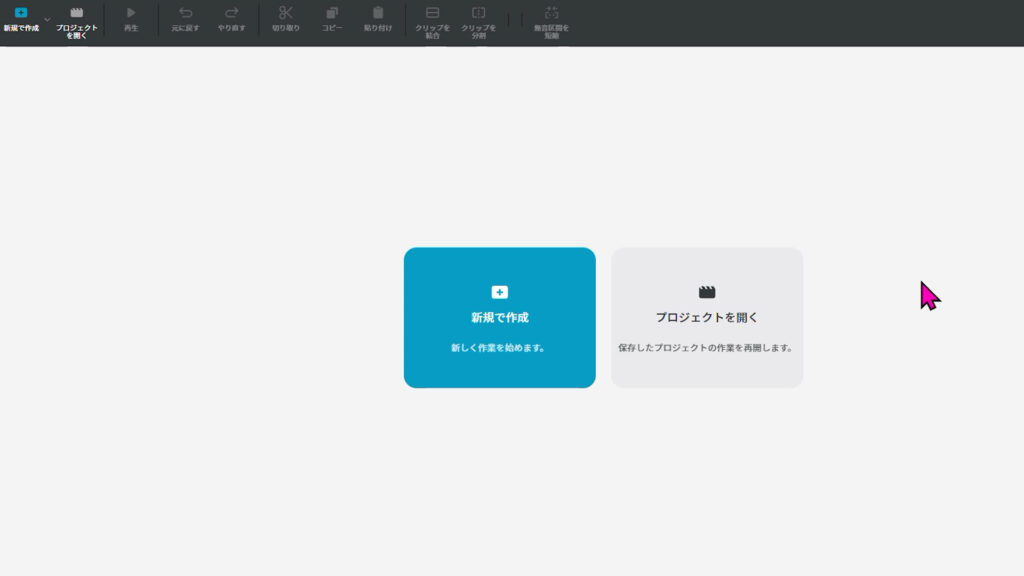Screen dimensions: 1024x576
Task: Click the 新規で作成 title on the blue card
Action: click(499, 317)
